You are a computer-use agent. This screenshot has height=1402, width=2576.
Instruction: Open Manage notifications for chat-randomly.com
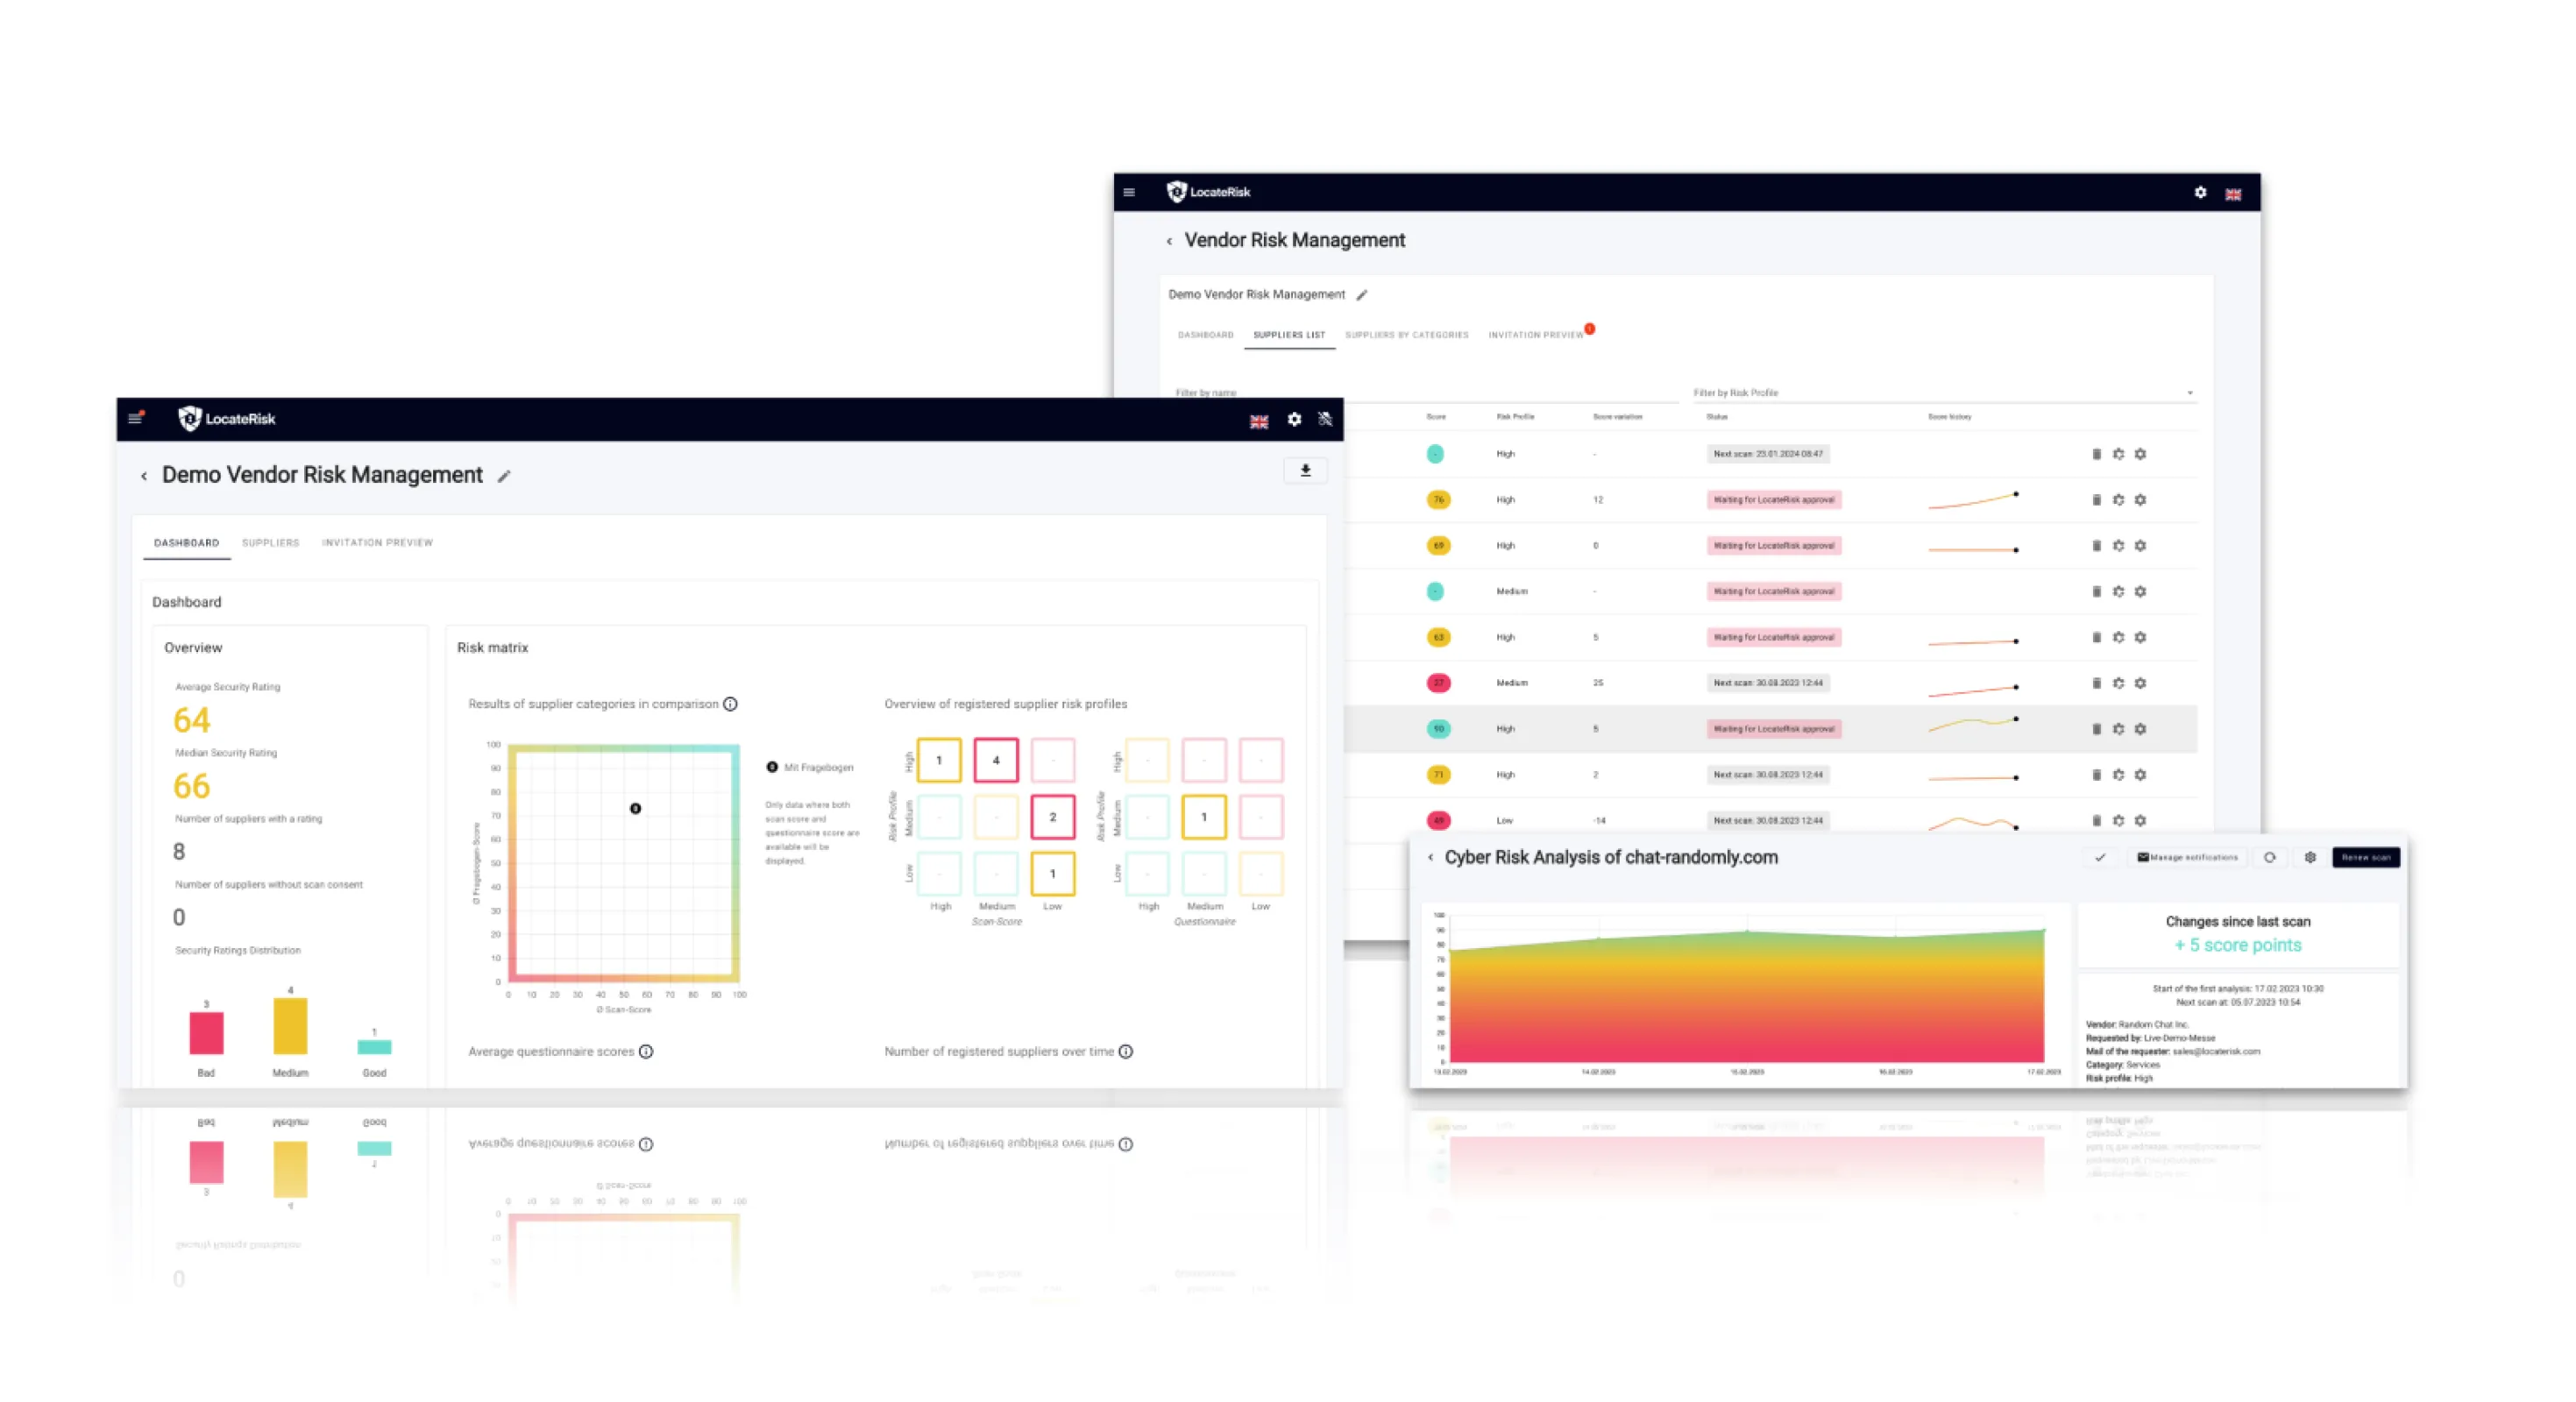(x=2186, y=857)
